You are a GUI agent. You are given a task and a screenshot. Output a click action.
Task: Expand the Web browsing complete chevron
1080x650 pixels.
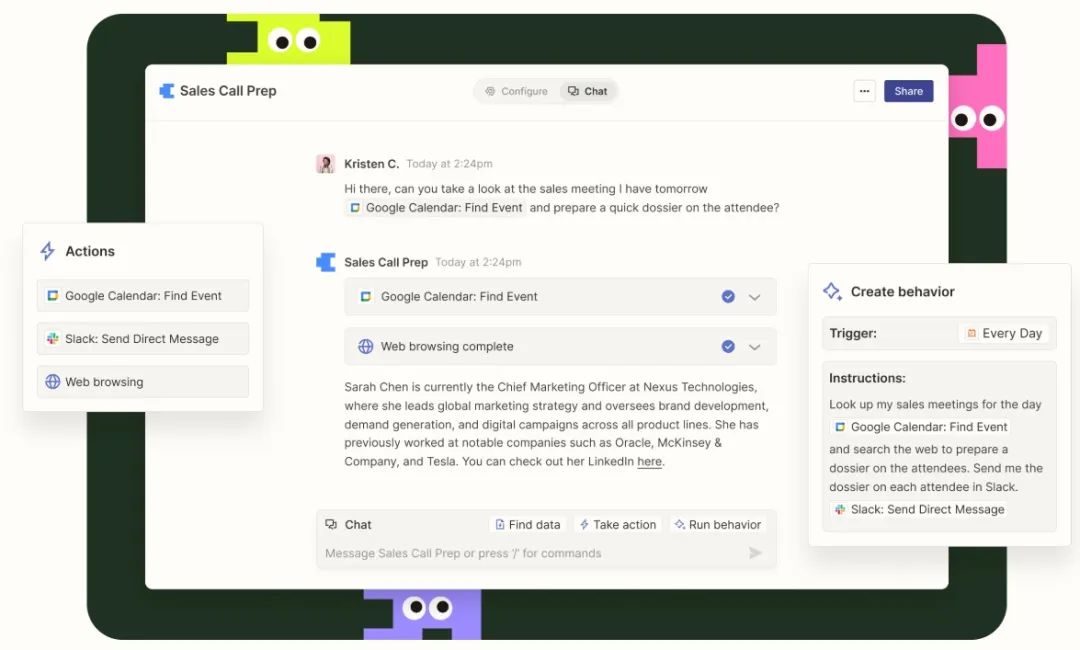click(755, 347)
